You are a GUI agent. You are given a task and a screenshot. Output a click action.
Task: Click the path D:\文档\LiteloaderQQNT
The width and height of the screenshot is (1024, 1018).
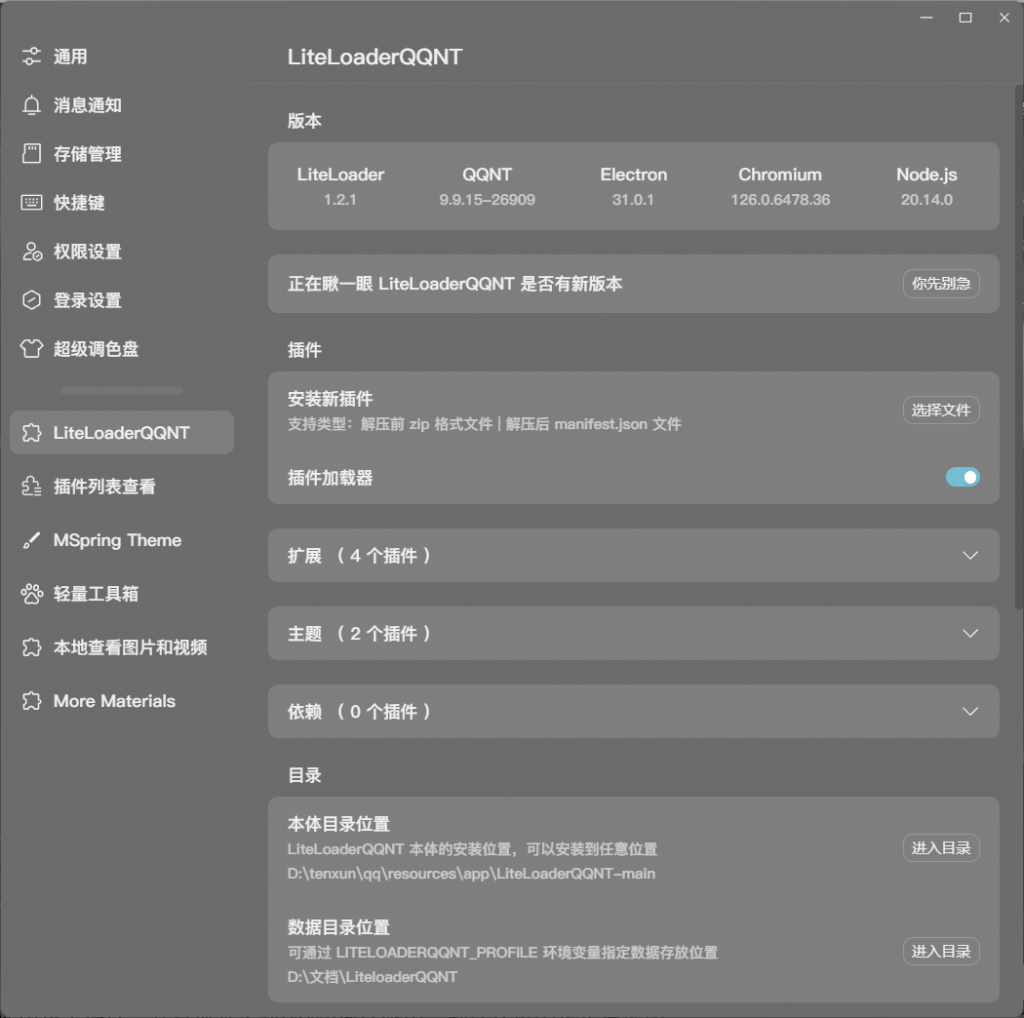point(372,977)
